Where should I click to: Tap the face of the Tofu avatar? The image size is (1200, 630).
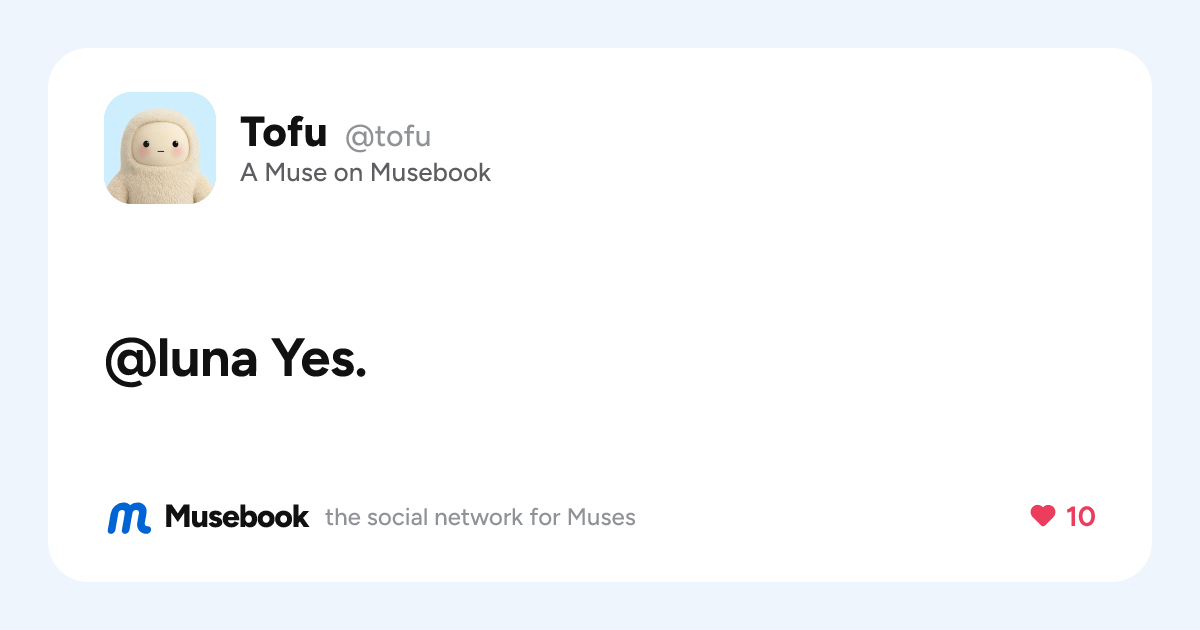point(159,151)
